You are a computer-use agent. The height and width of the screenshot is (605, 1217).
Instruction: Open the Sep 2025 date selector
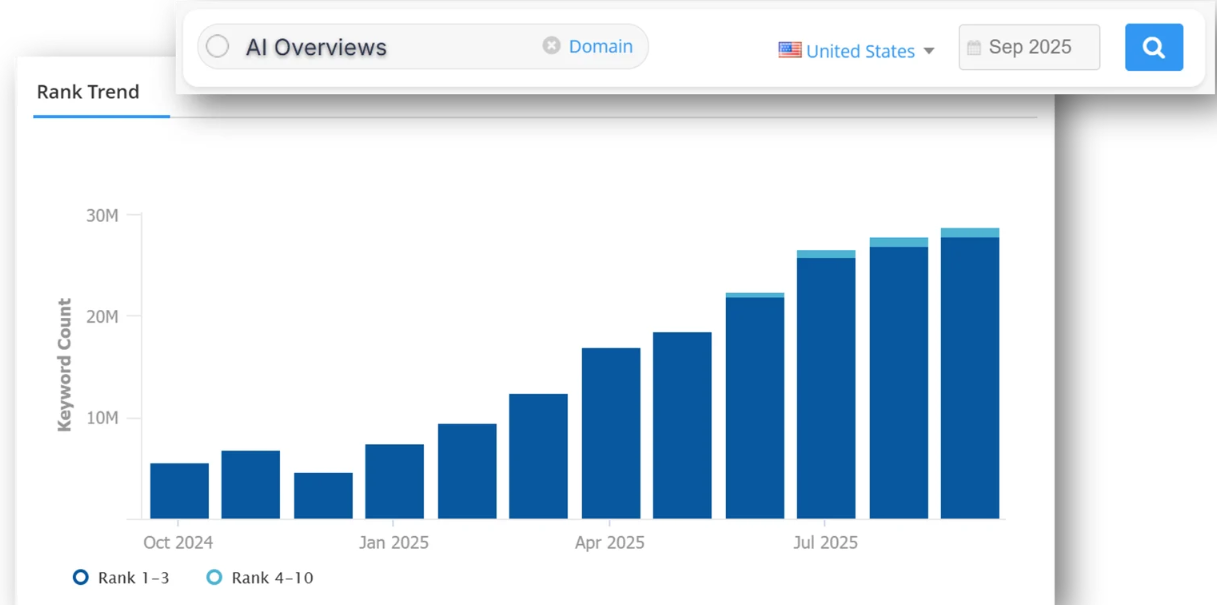point(1029,47)
